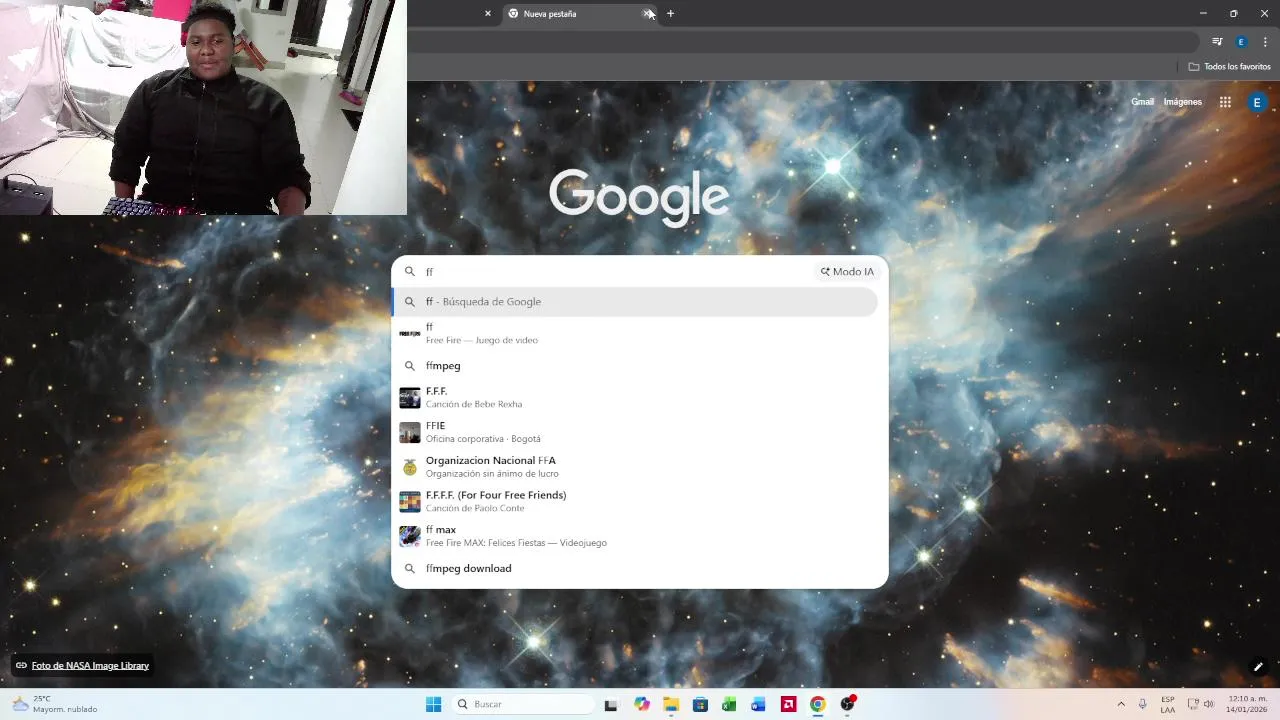
Task: Open the Google account avatar E on page
Action: 1257,102
